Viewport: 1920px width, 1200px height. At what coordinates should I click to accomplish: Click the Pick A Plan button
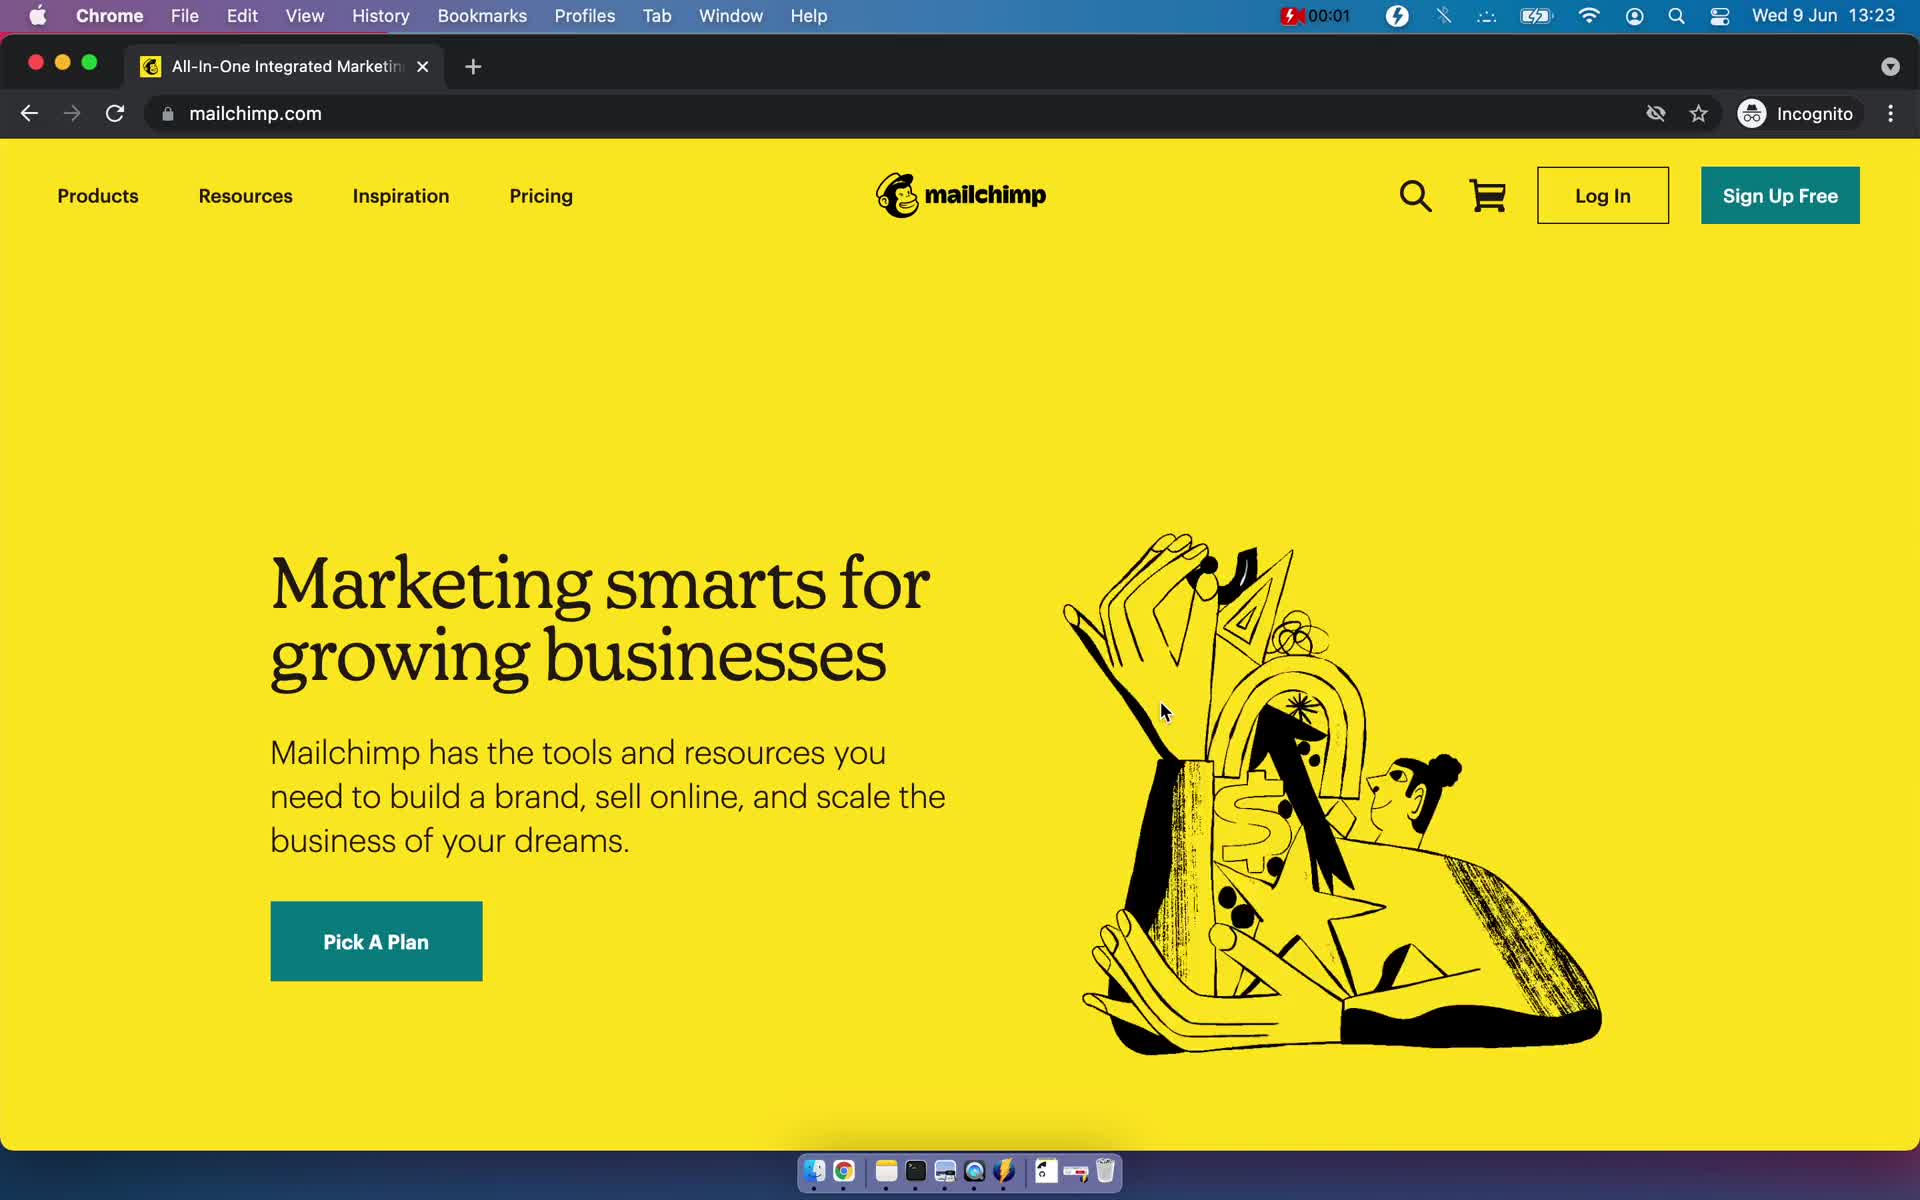point(376,941)
